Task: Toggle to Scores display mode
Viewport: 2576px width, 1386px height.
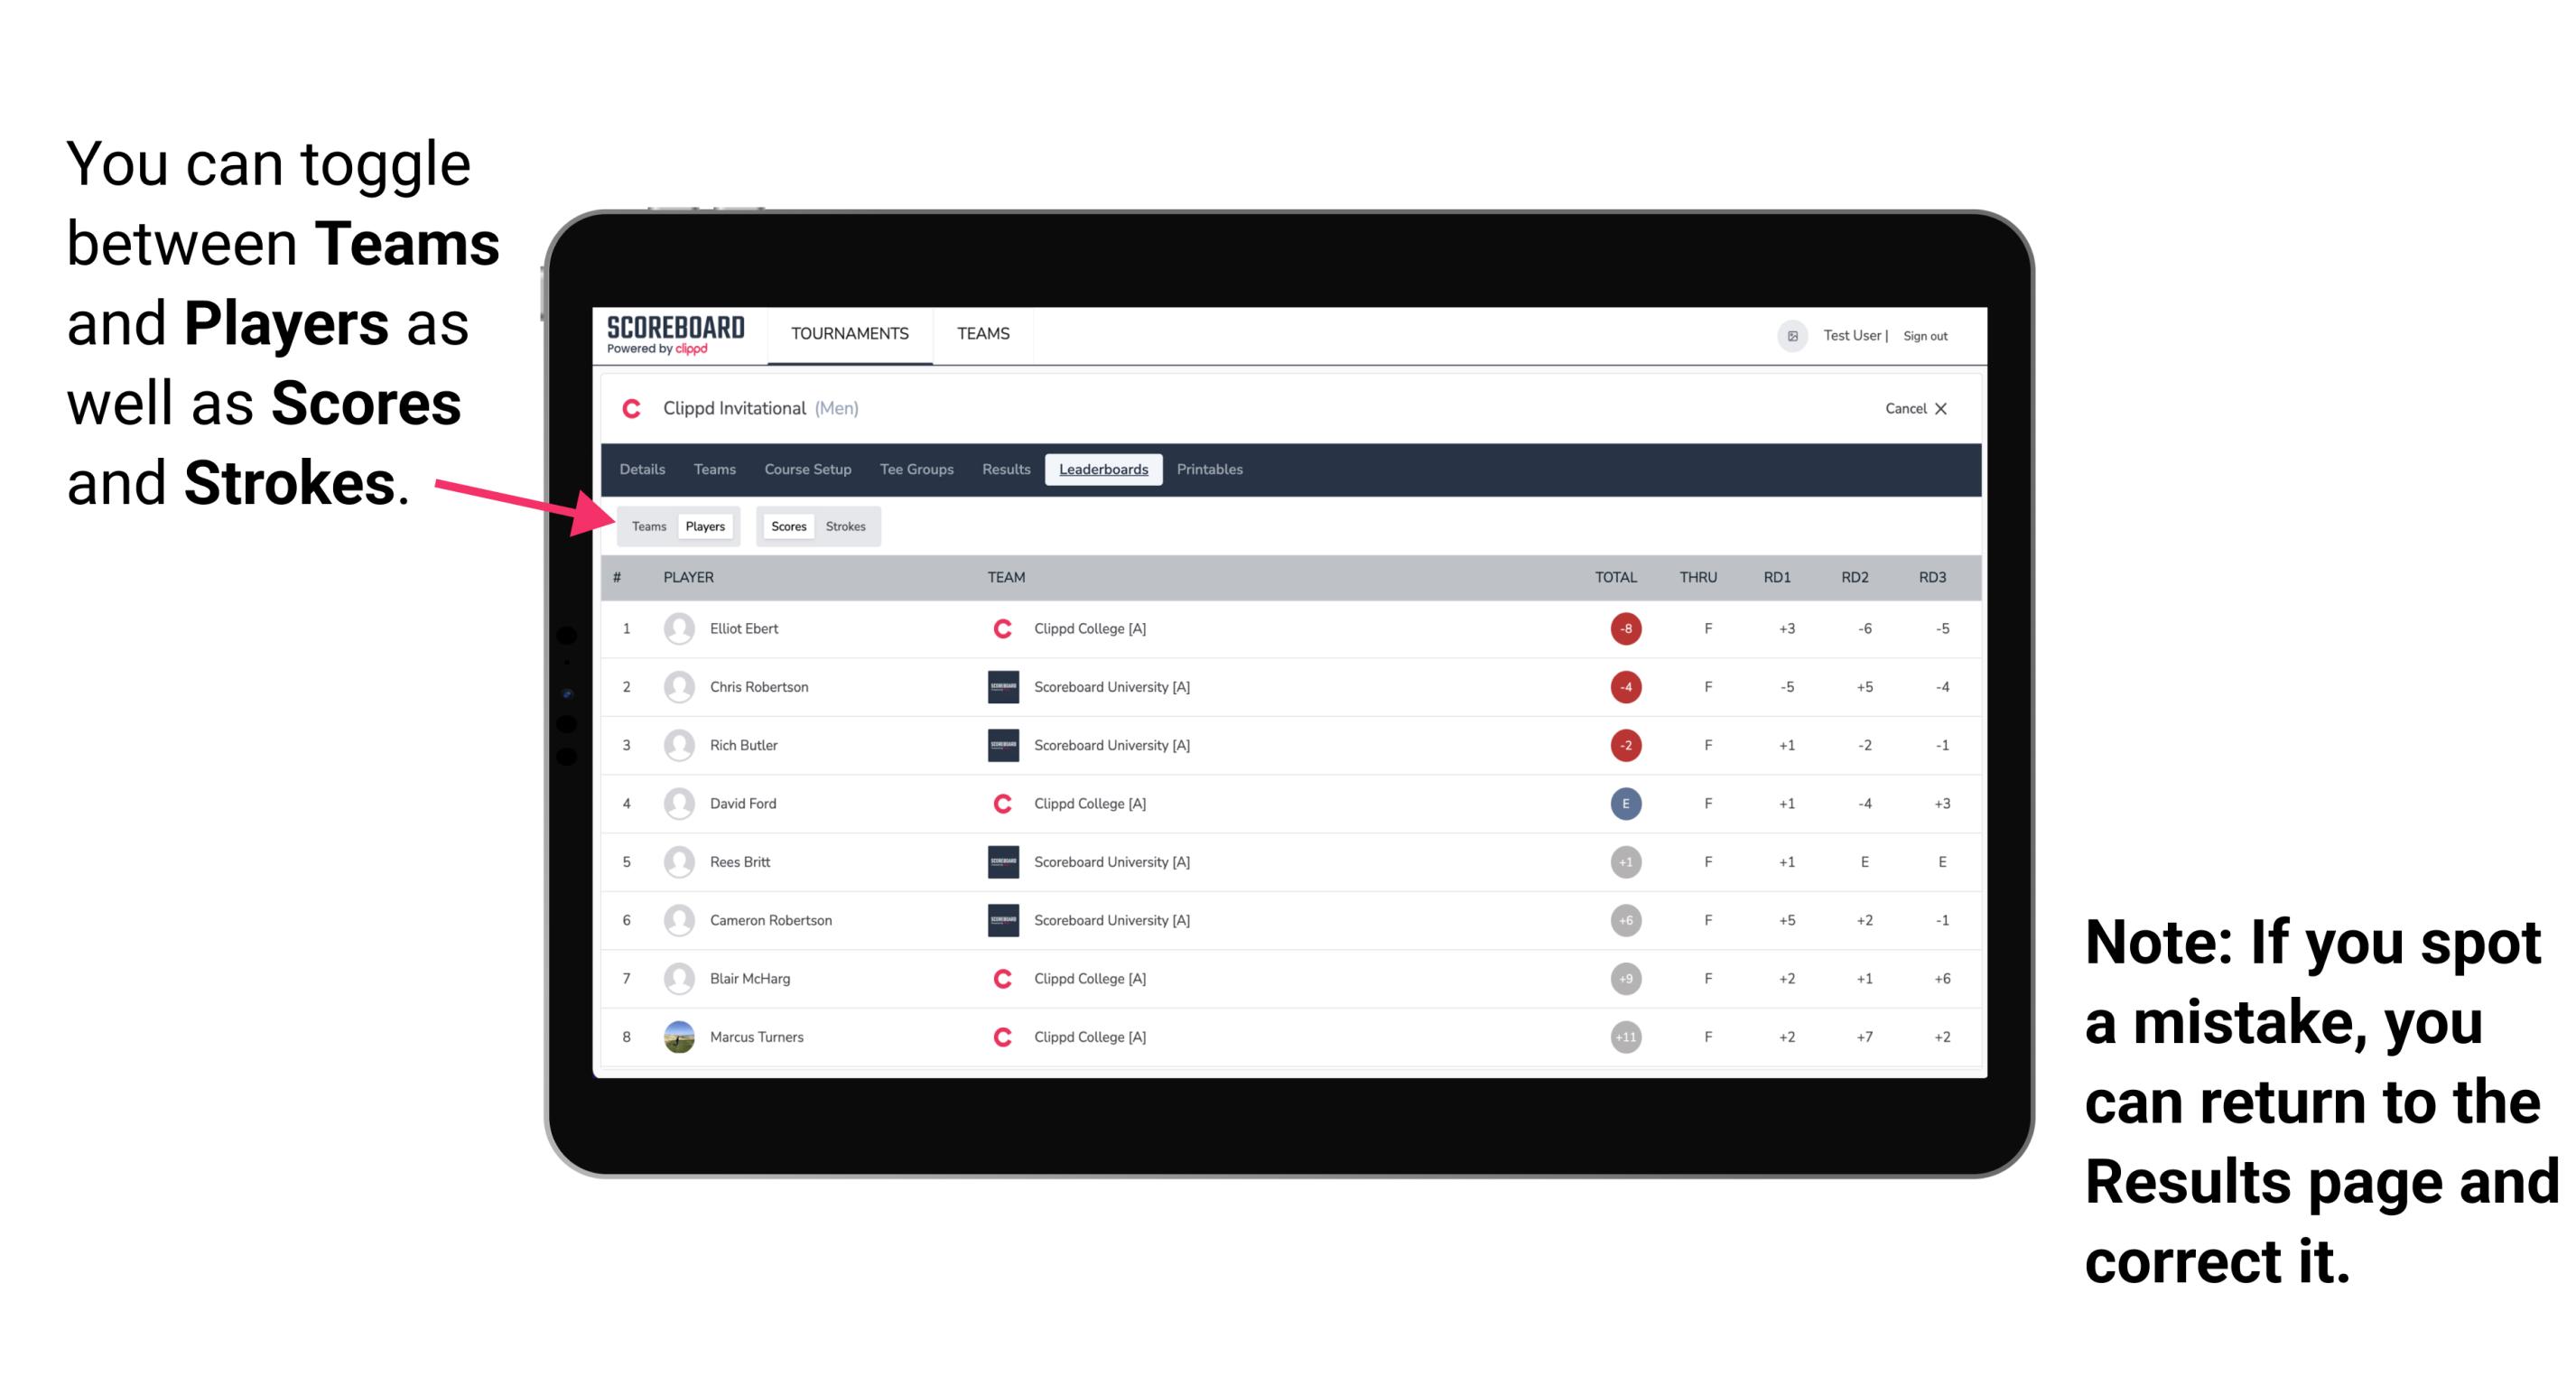Action: click(786, 526)
